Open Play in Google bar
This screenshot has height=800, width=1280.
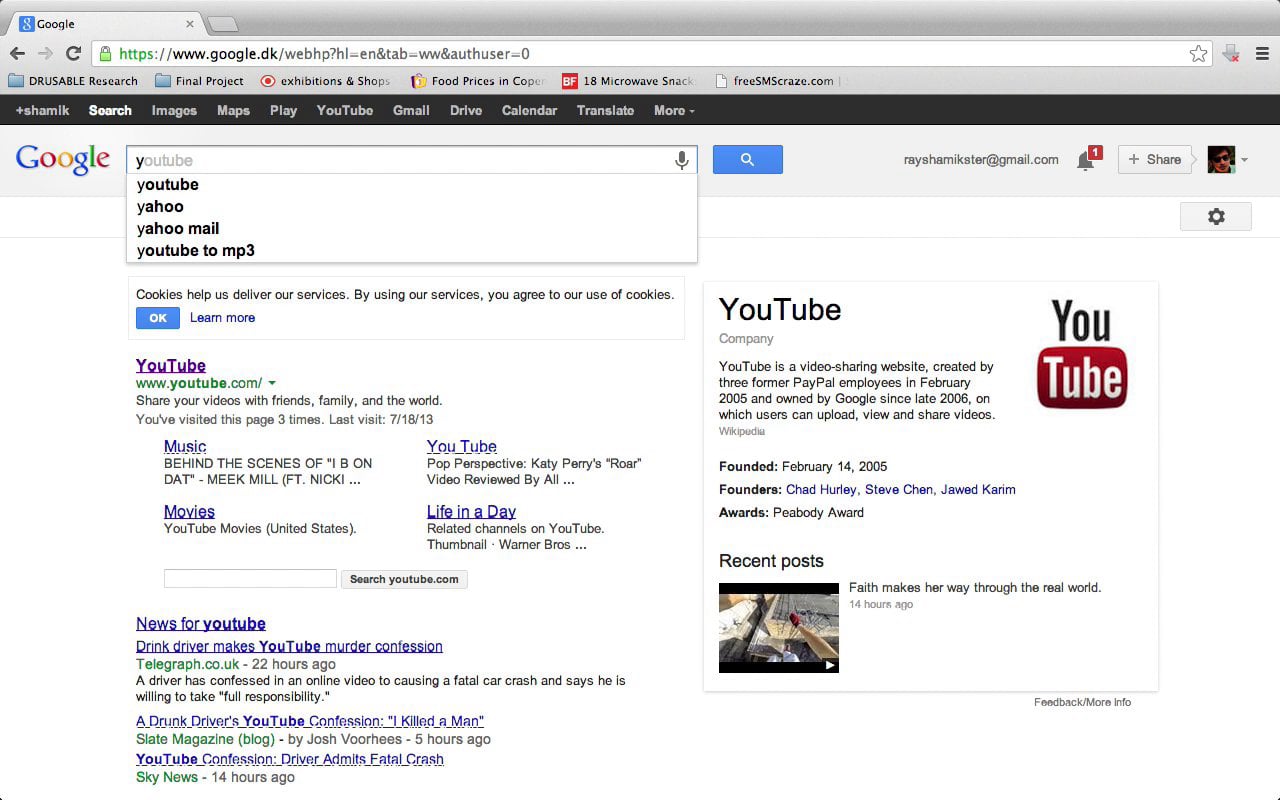click(283, 110)
